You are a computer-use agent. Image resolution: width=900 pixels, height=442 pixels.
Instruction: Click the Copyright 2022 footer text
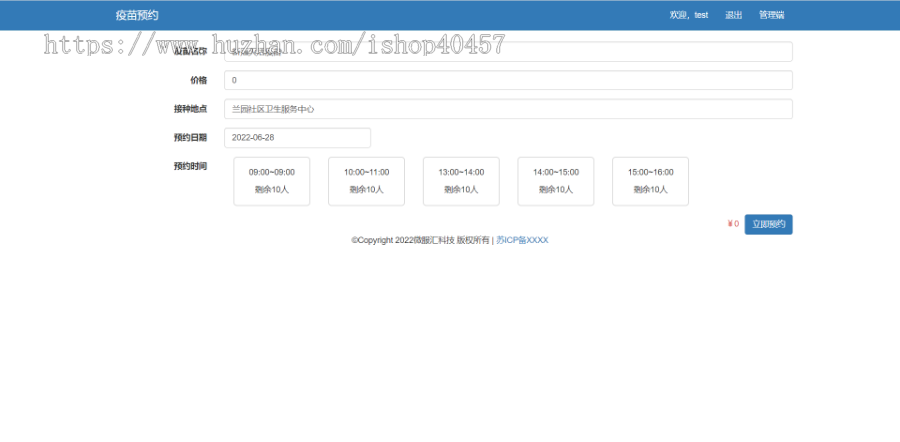(420, 241)
